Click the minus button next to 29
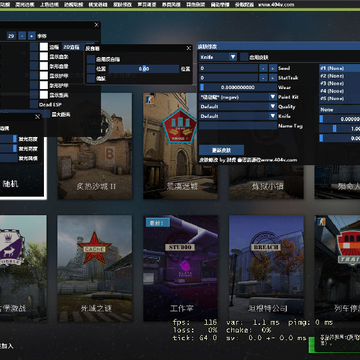 [22, 36]
